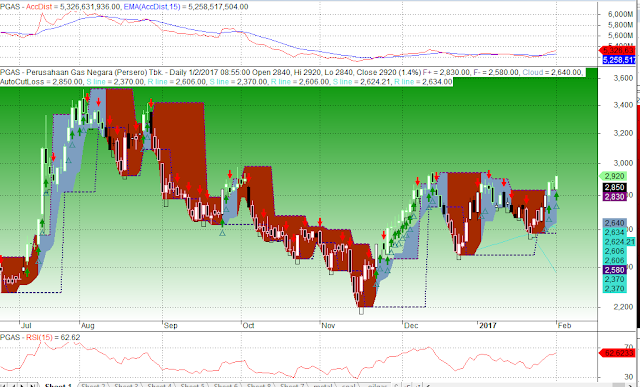This screenshot has width=640, height=387.
Task: Click the red 5,328.63 AccDist axis label
Action: [x=618, y=50]
